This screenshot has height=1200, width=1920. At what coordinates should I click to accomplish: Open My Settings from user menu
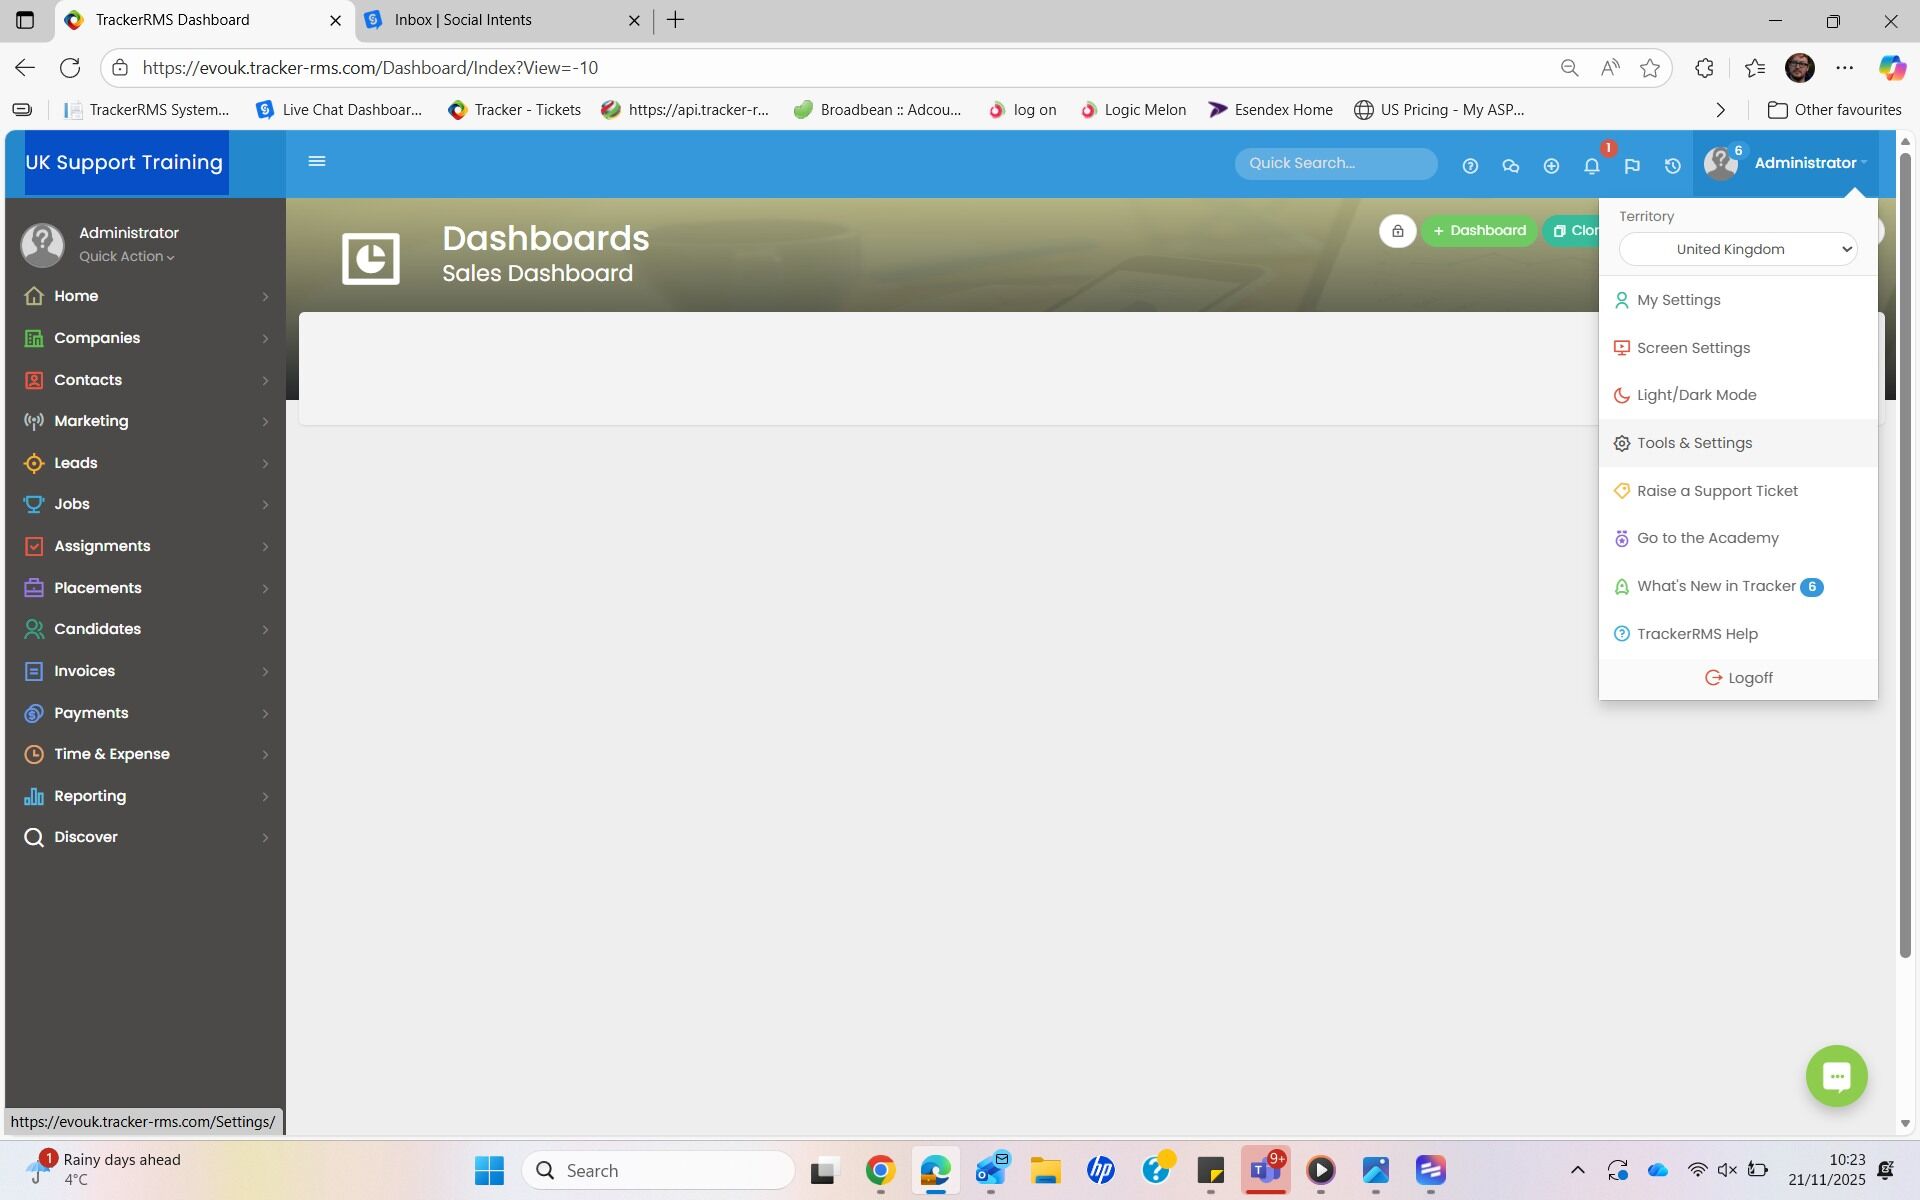1678,300
